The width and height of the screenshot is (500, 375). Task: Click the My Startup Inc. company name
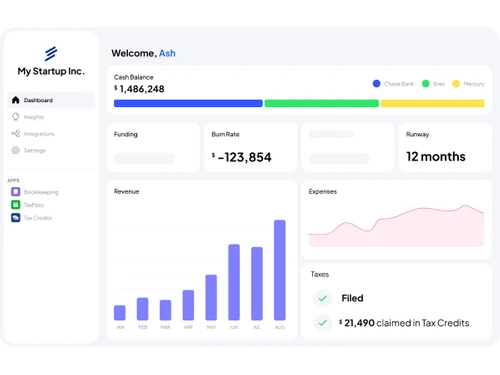pyautogui.click(x=51, y=71)
